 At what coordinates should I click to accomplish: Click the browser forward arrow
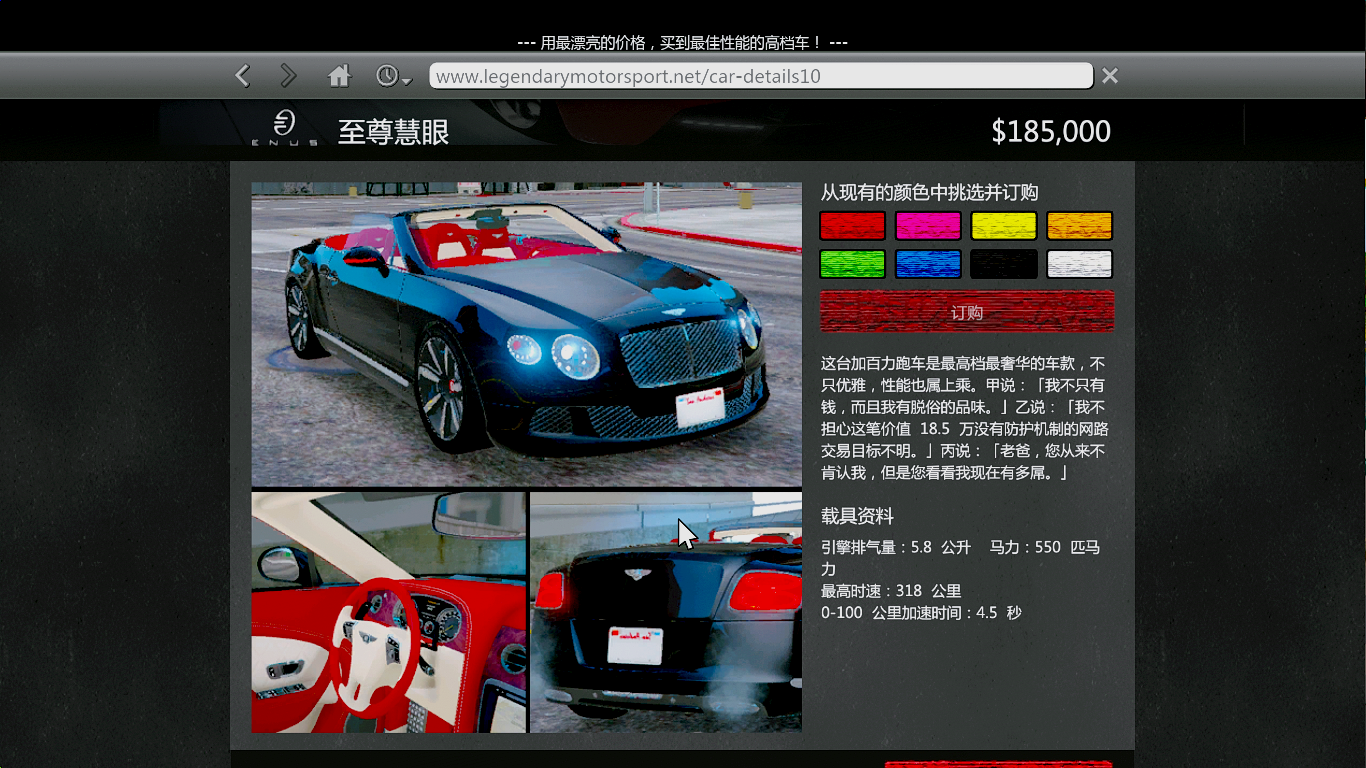point(288,76)
